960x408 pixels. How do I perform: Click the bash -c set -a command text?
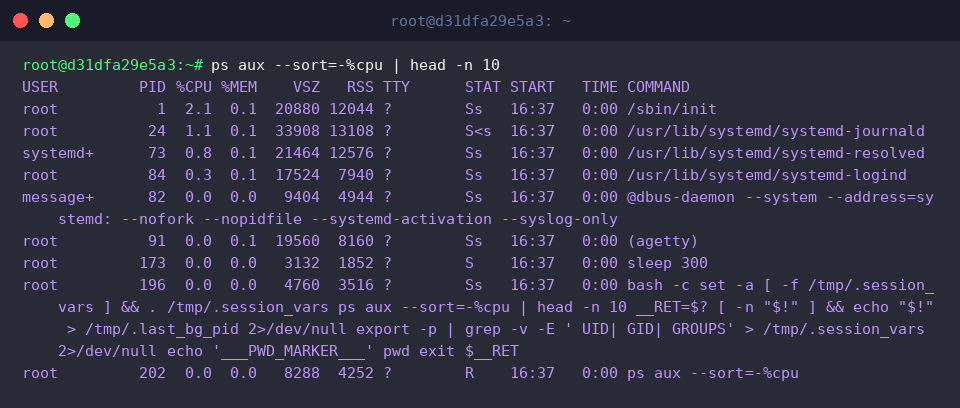coord(694,285)
